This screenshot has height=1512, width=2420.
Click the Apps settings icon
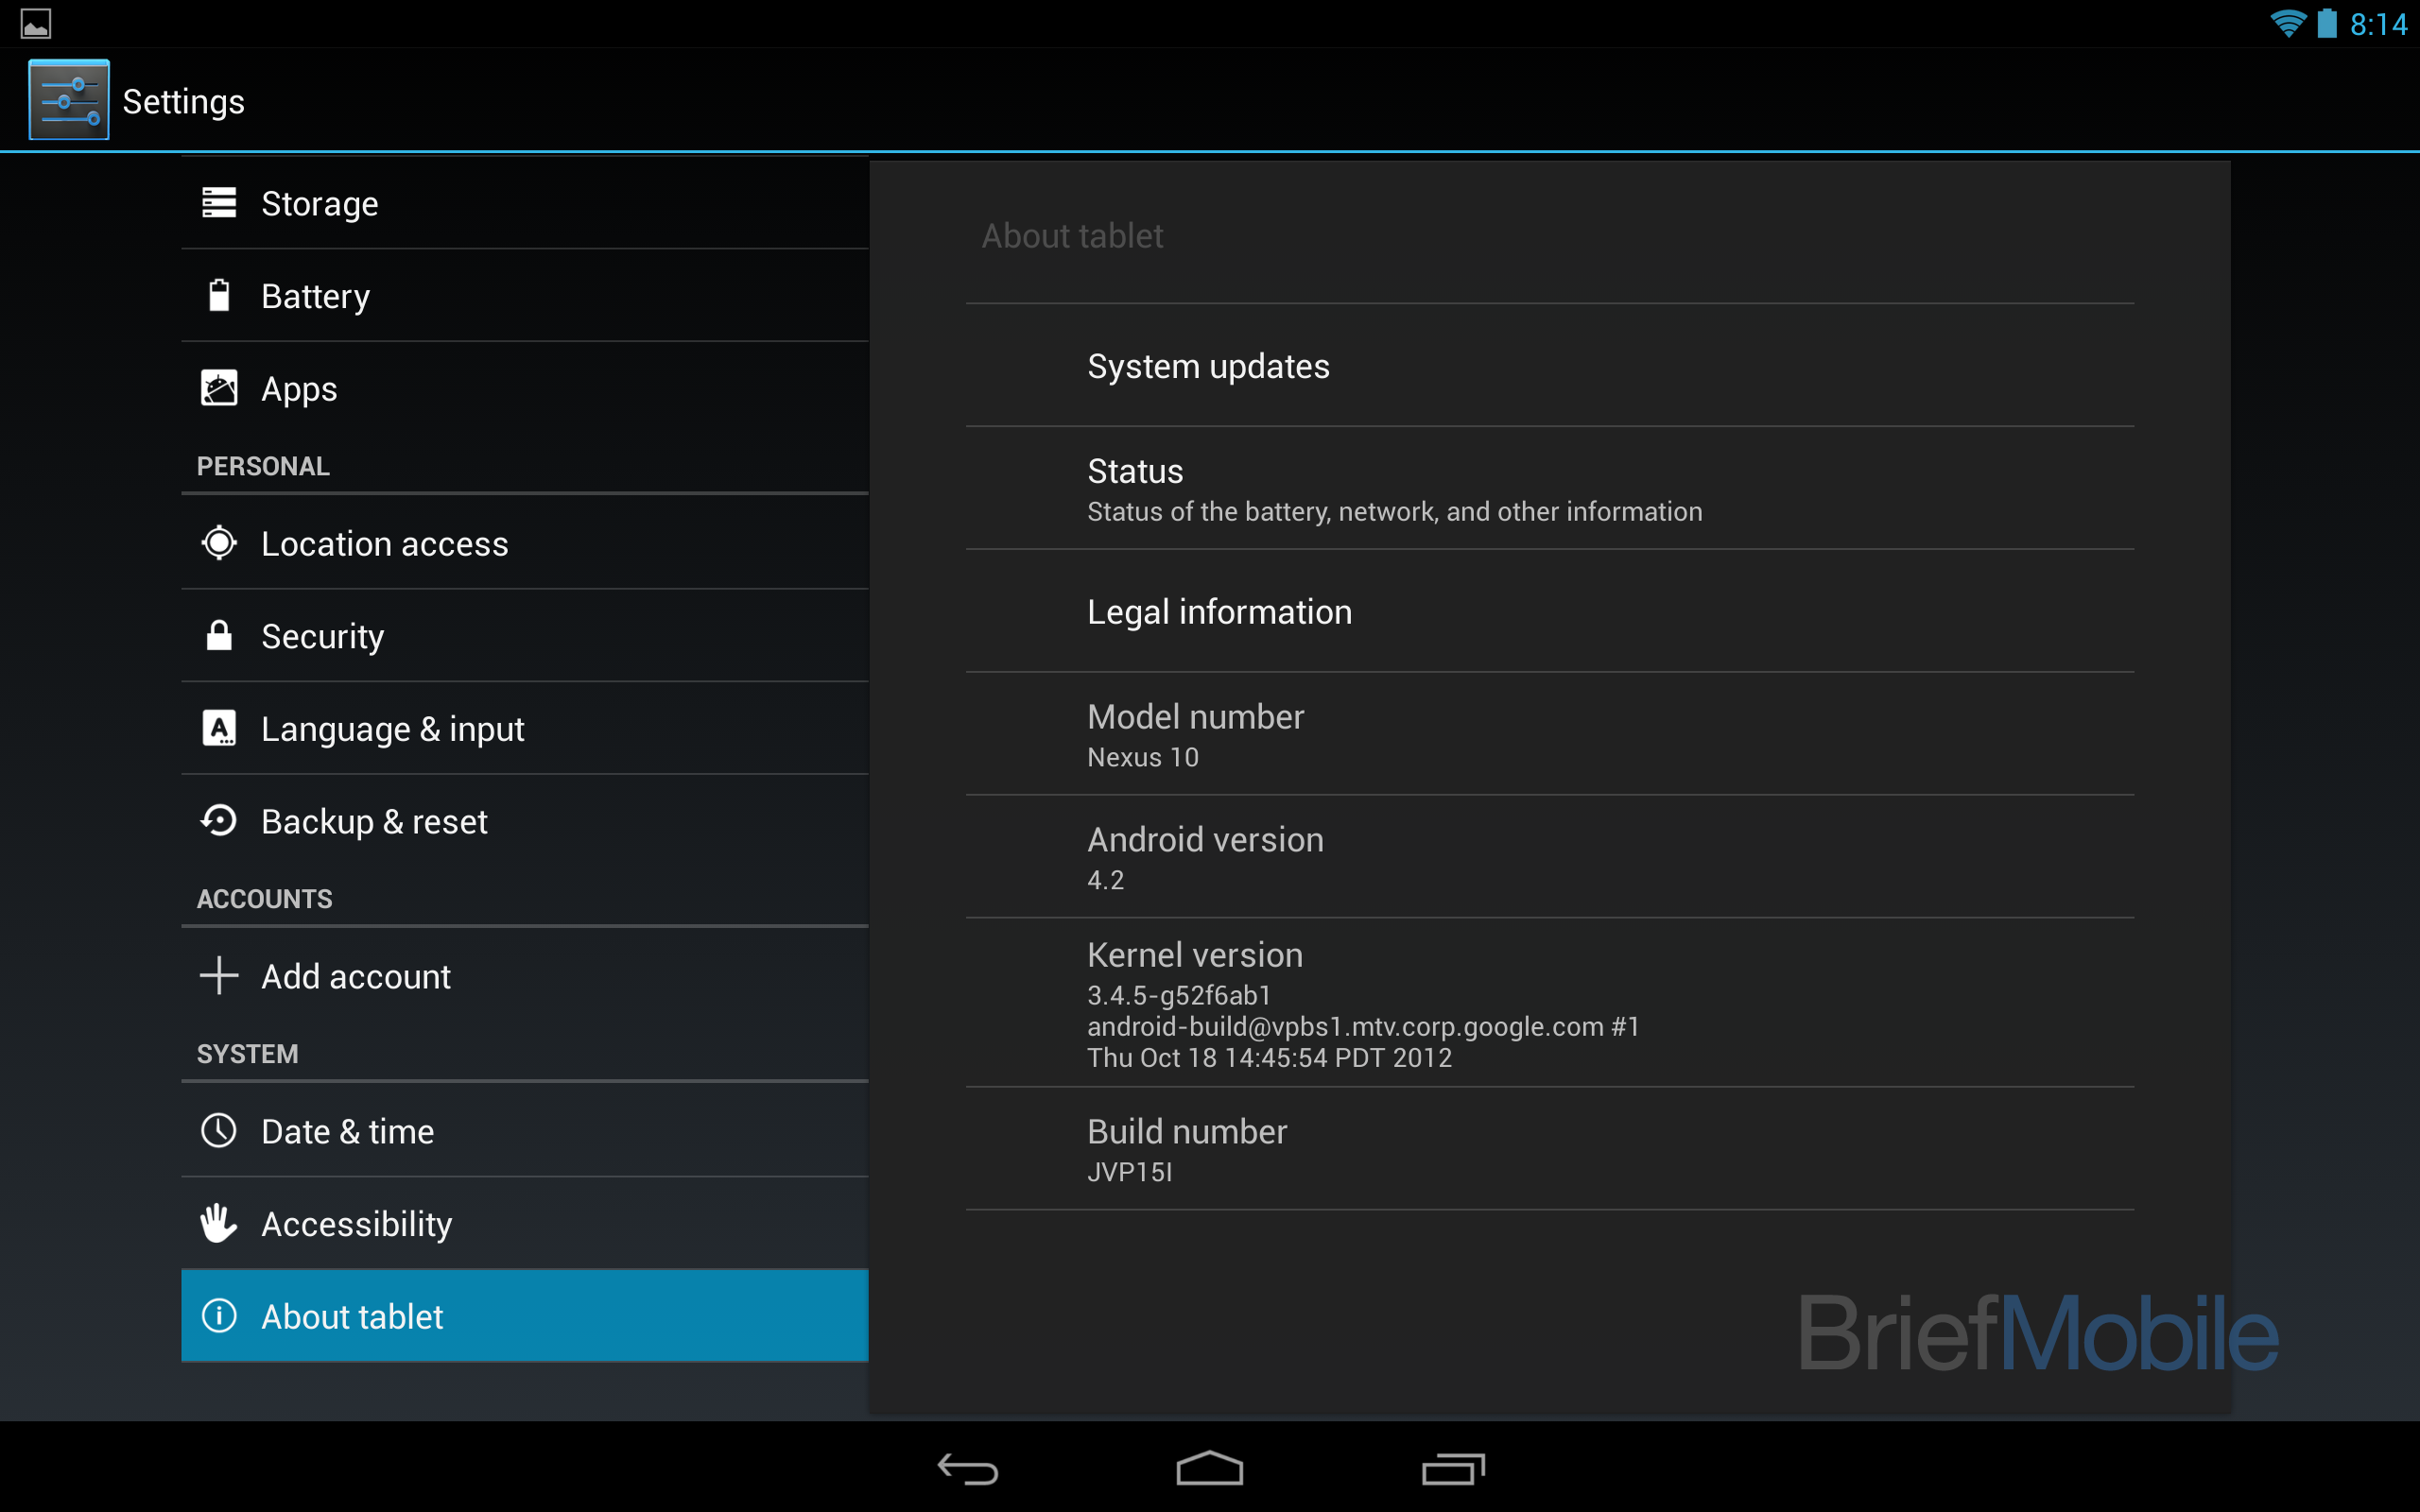(x=221, y=387)
